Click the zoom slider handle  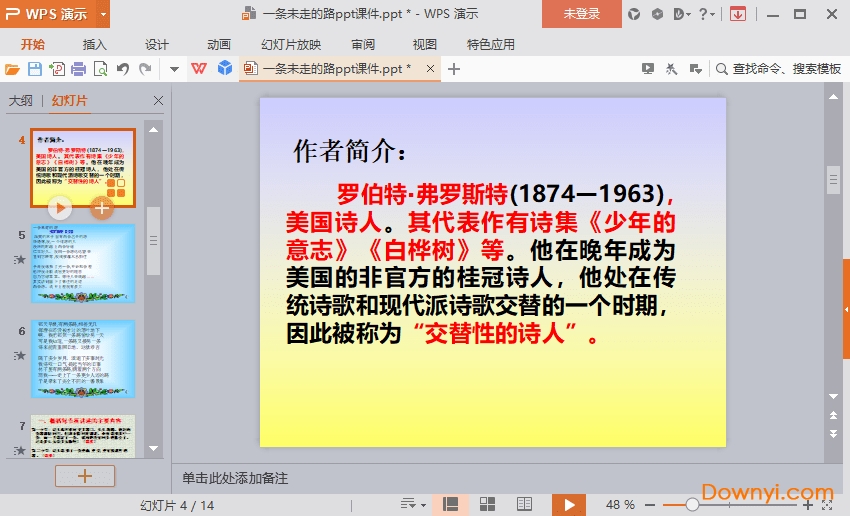point(692,505)
